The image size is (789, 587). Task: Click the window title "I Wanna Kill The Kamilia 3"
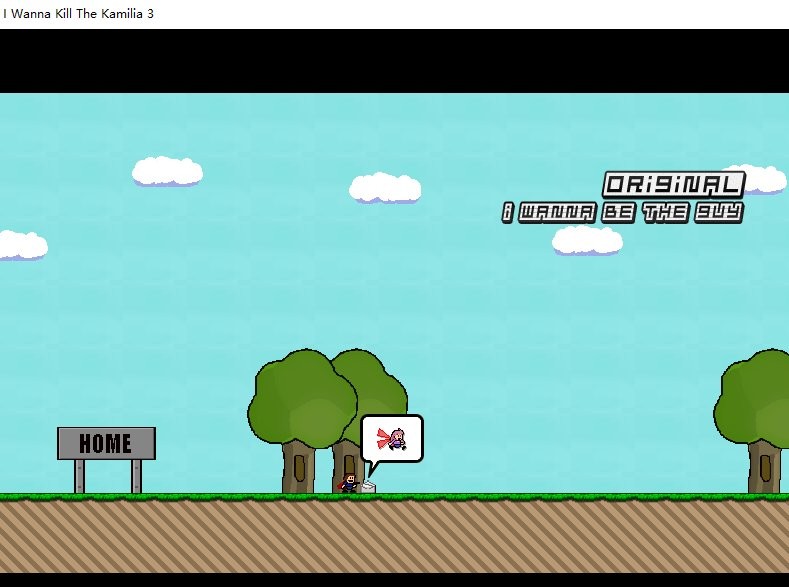(x=78, y=14)
